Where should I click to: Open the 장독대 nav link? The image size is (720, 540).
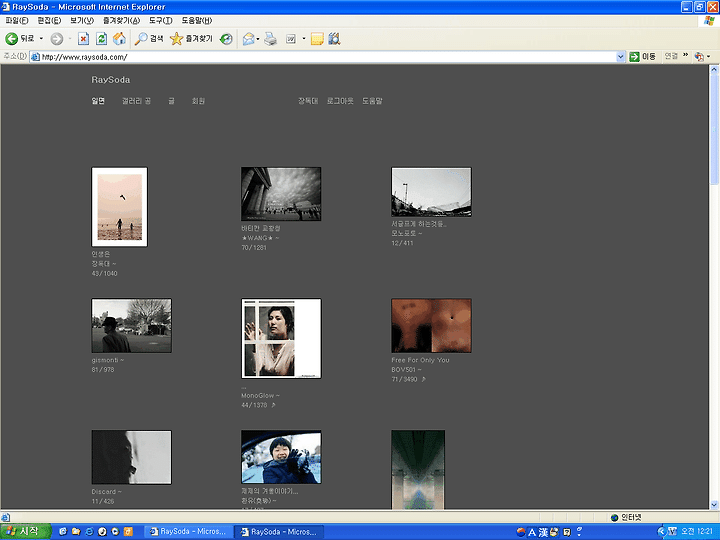pyautogui.click(x=308, y=101)
